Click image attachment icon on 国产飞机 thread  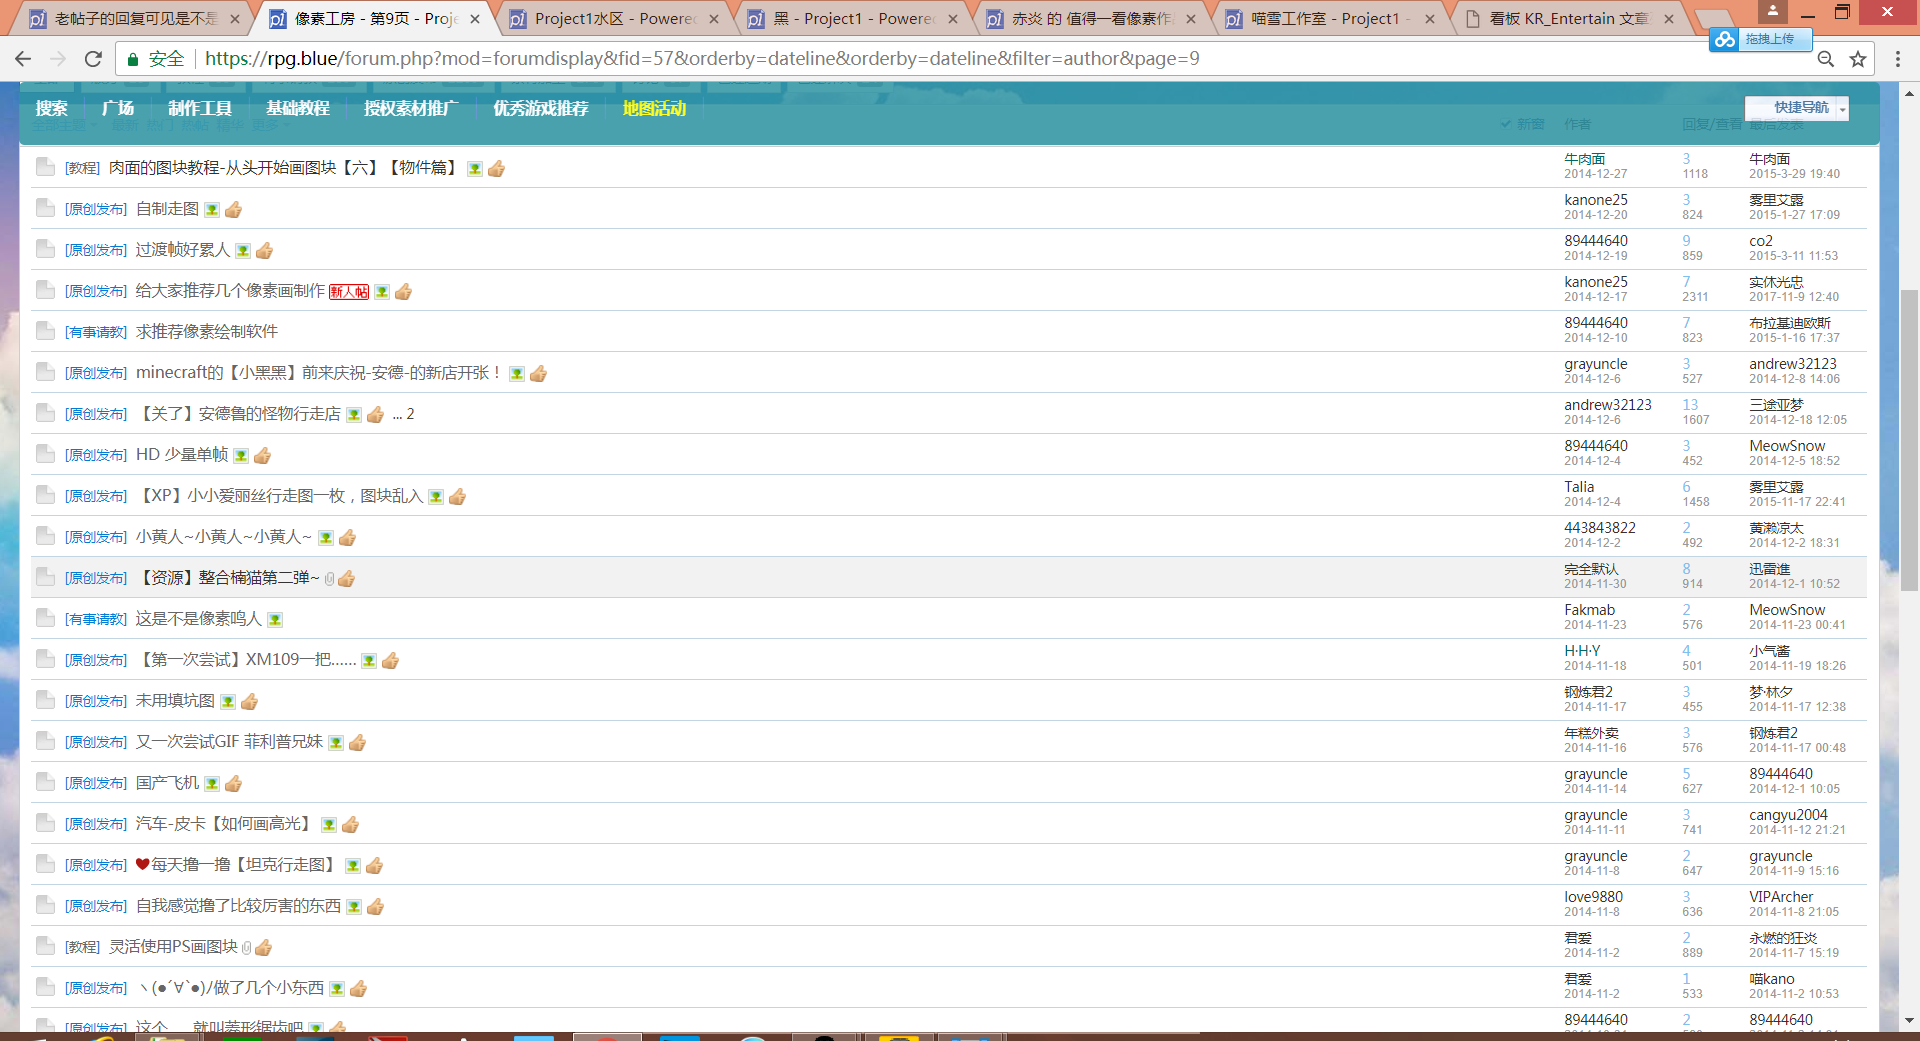point(212,783)
